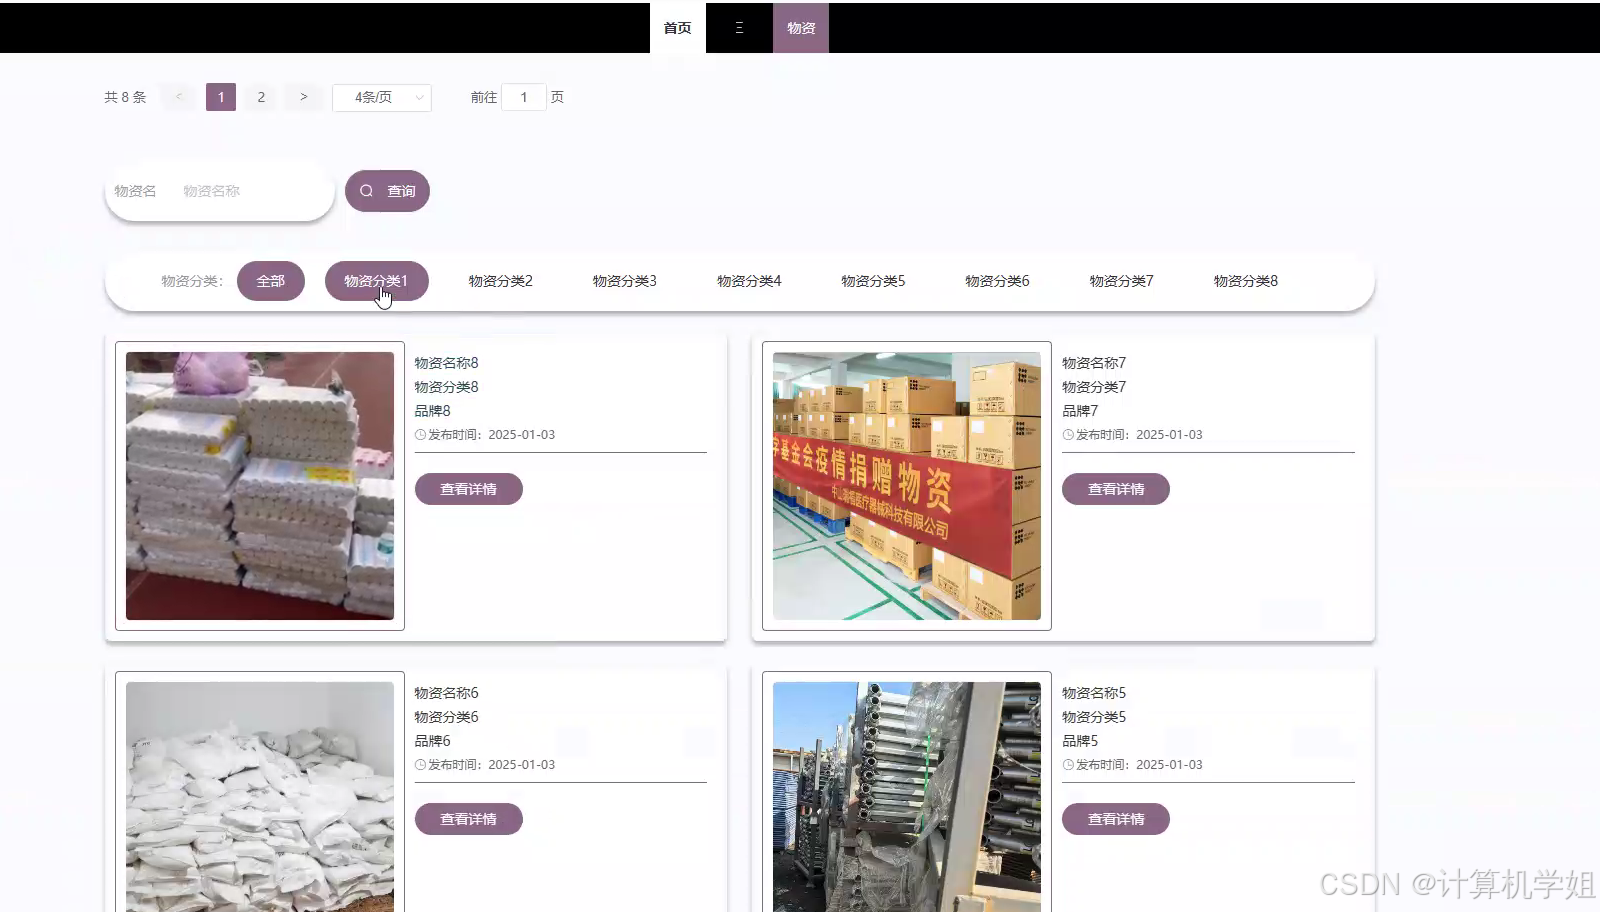
Task: Click the clock icon in the 物资名称8 card
Action: coord(420,435)
